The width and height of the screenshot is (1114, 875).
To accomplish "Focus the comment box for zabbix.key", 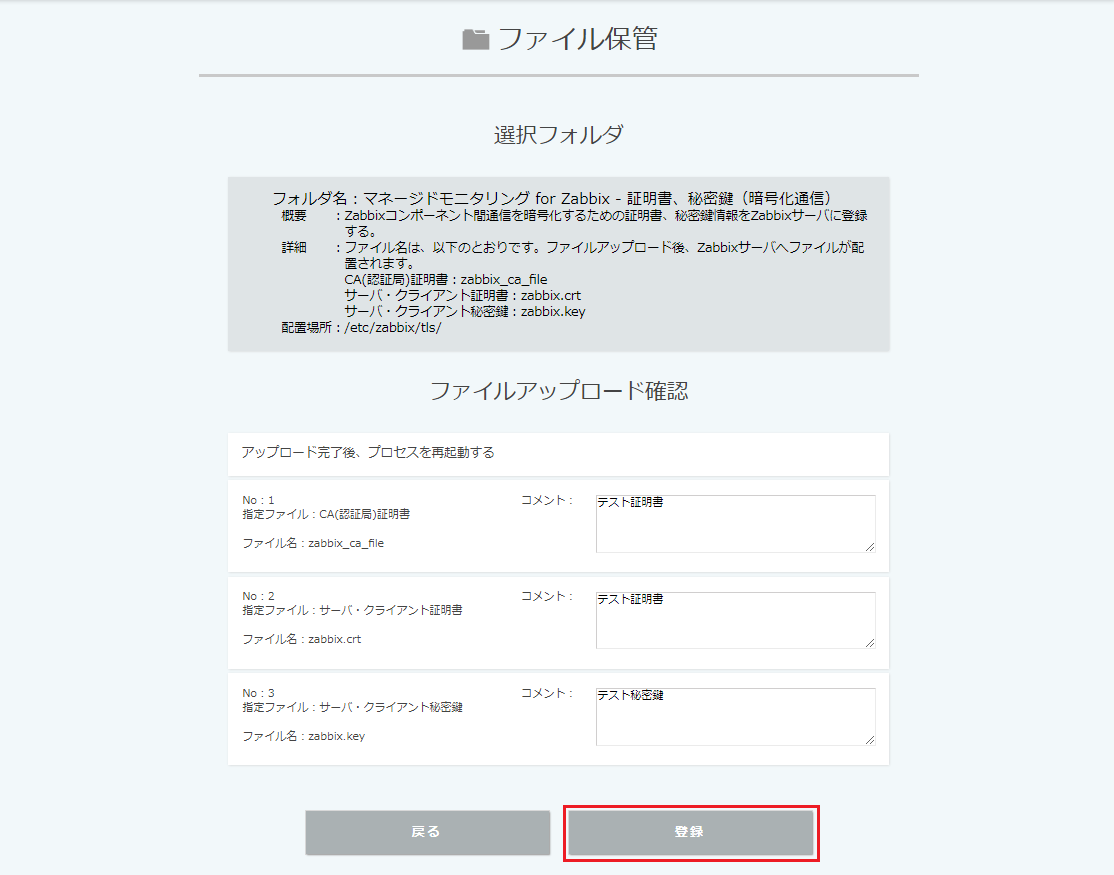I will tap(735, 717).
